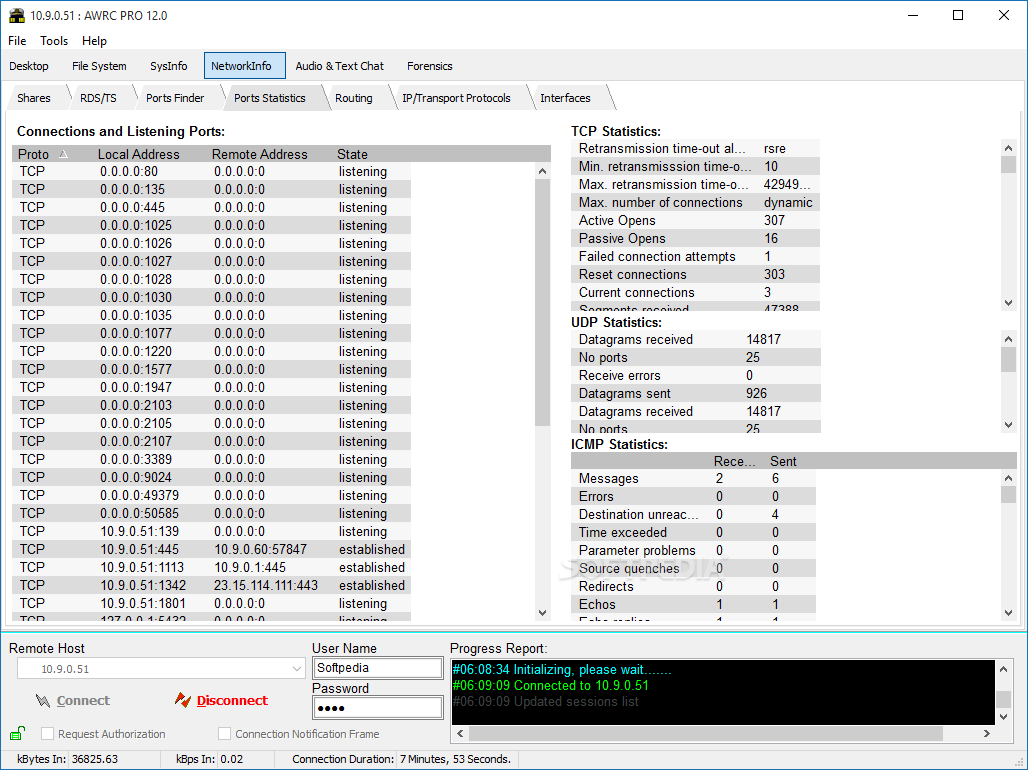The width and height of the screenshot is (1028, 770).
Task: Click the green padlock icon
Action: click(x=18, y=733)
